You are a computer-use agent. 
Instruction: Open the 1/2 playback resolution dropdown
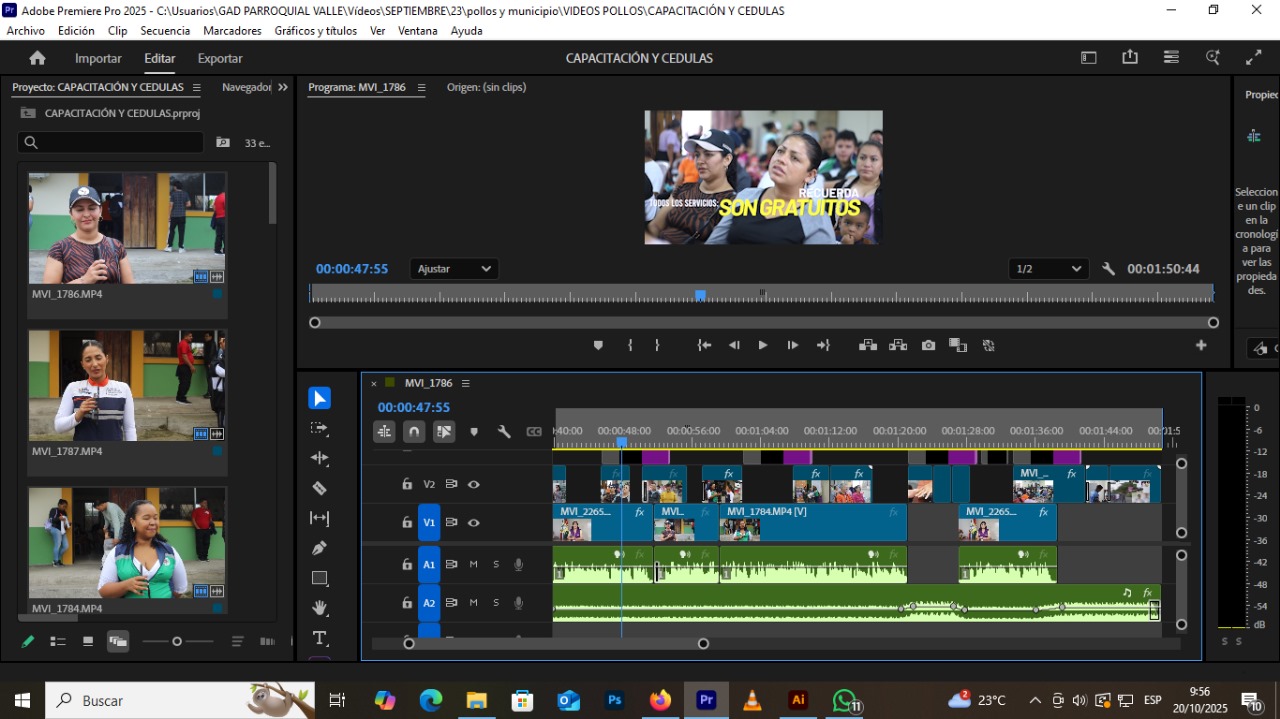pyautogui.click(x=1049, y=269)
